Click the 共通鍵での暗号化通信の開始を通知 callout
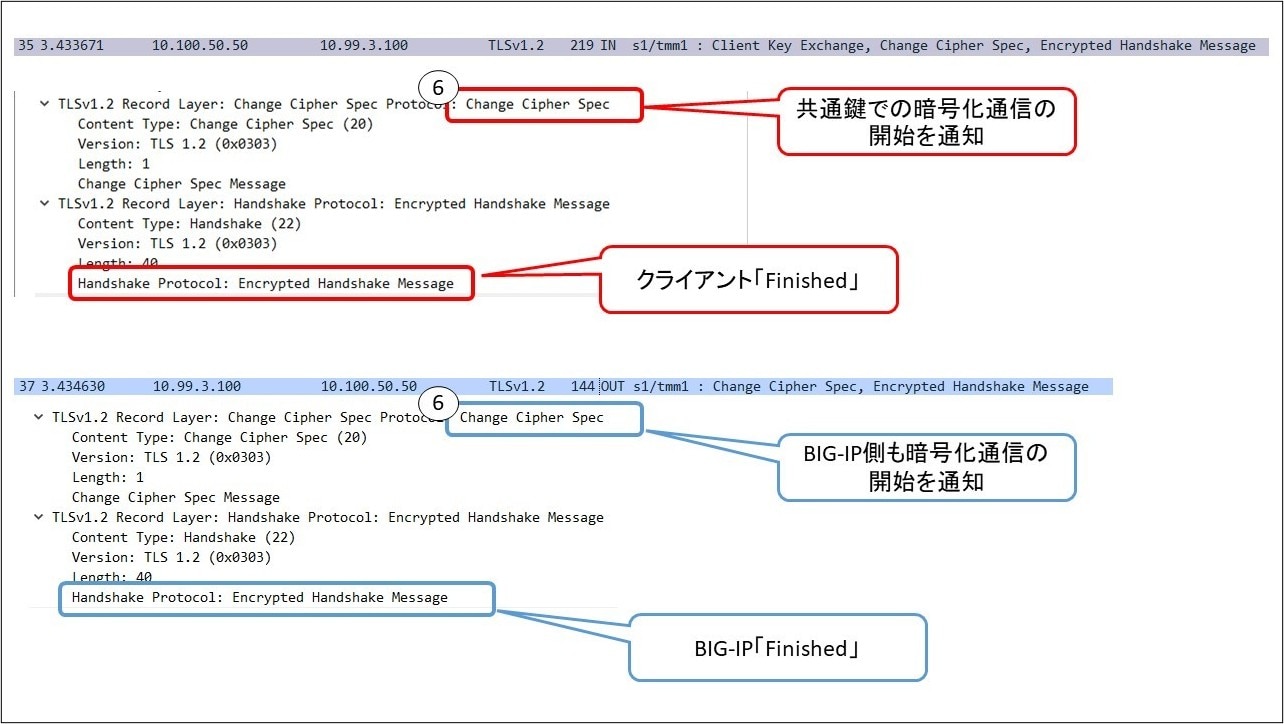Viewport: 1284px width, 724px height. [x=925, y=121]
